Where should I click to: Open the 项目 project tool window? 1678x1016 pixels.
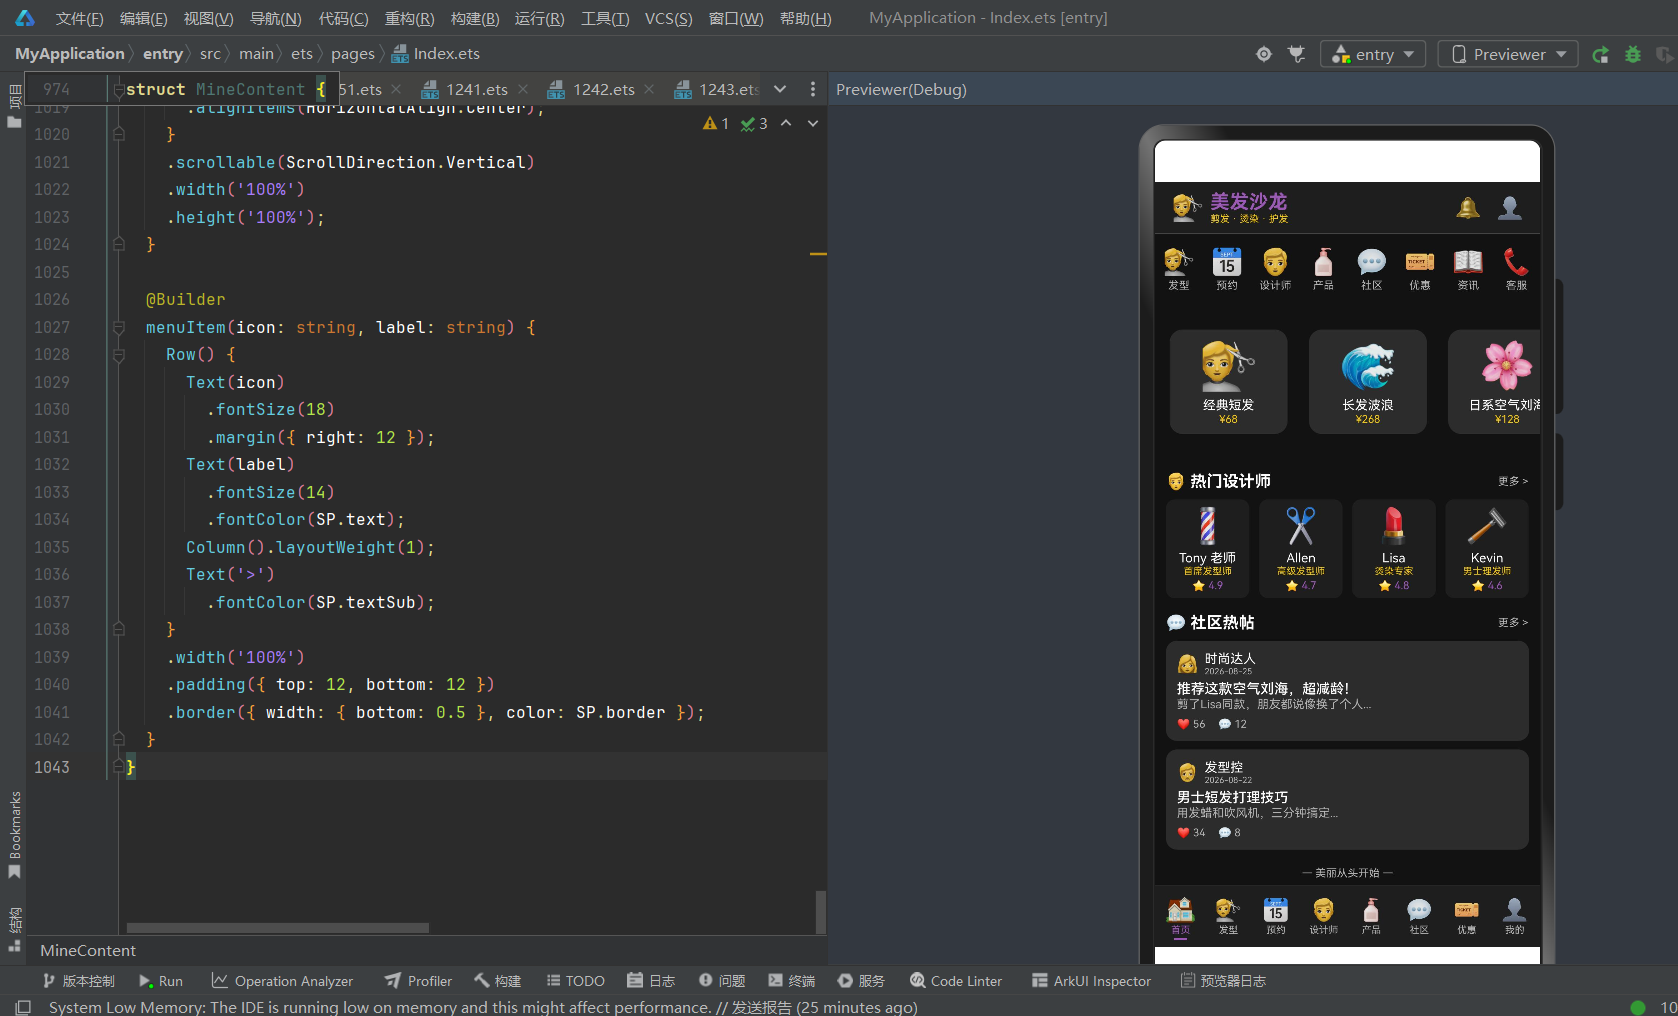tap(14, 107)
